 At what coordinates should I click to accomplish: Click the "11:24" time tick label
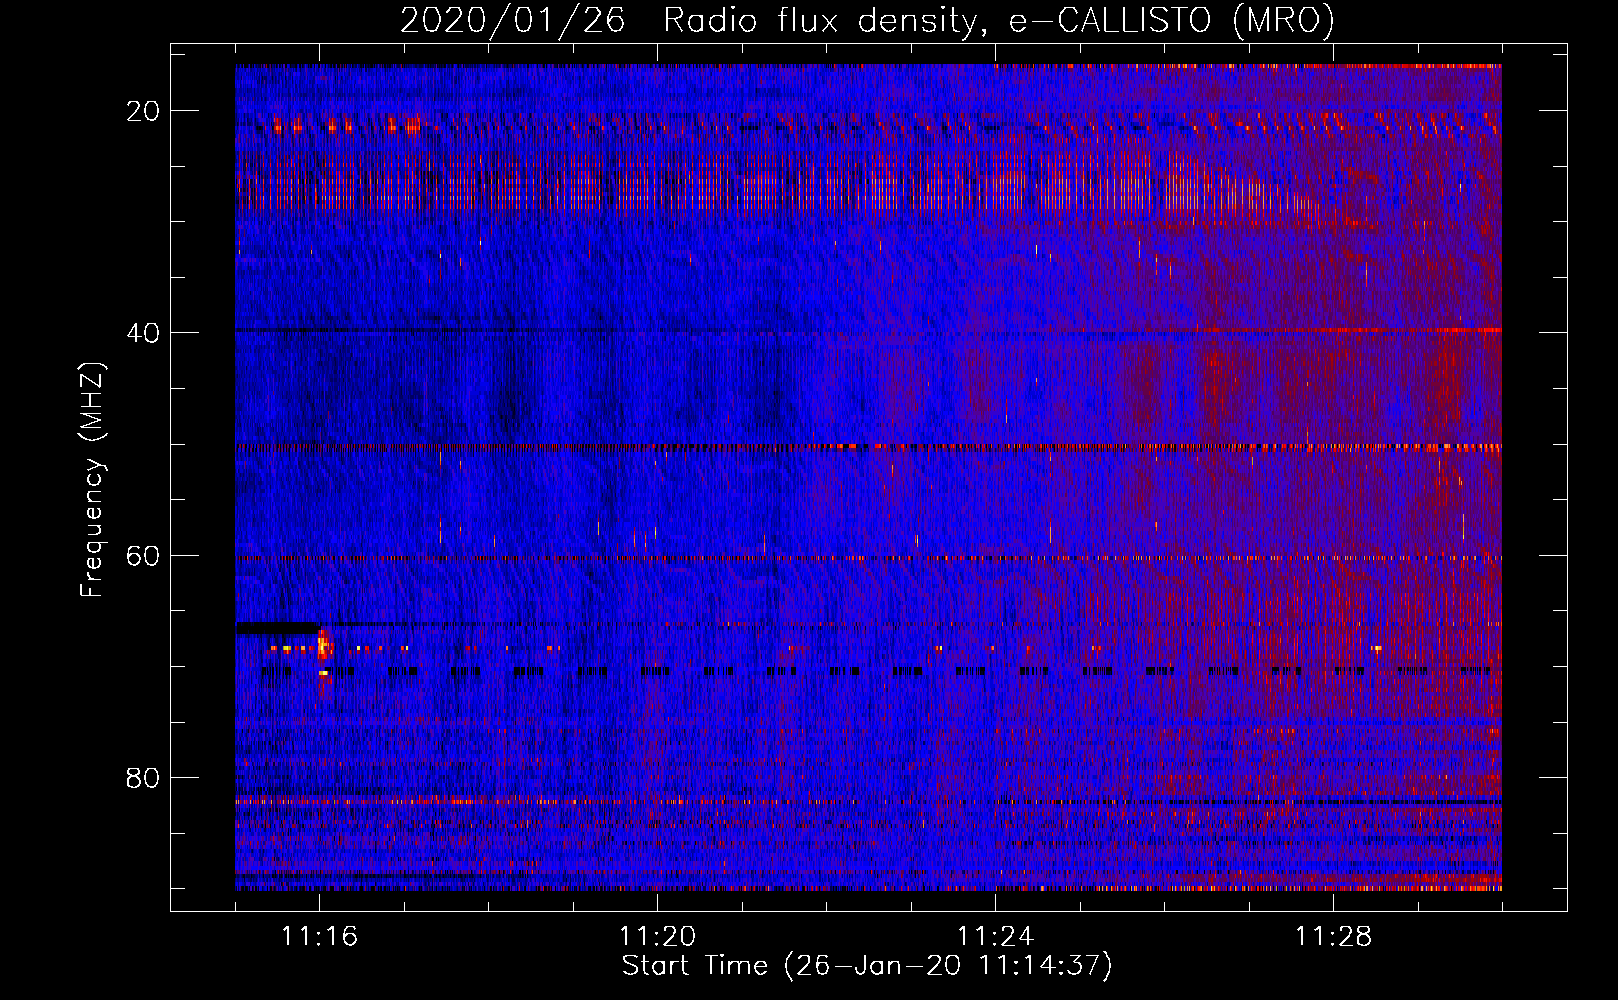[x=995, y=936]
